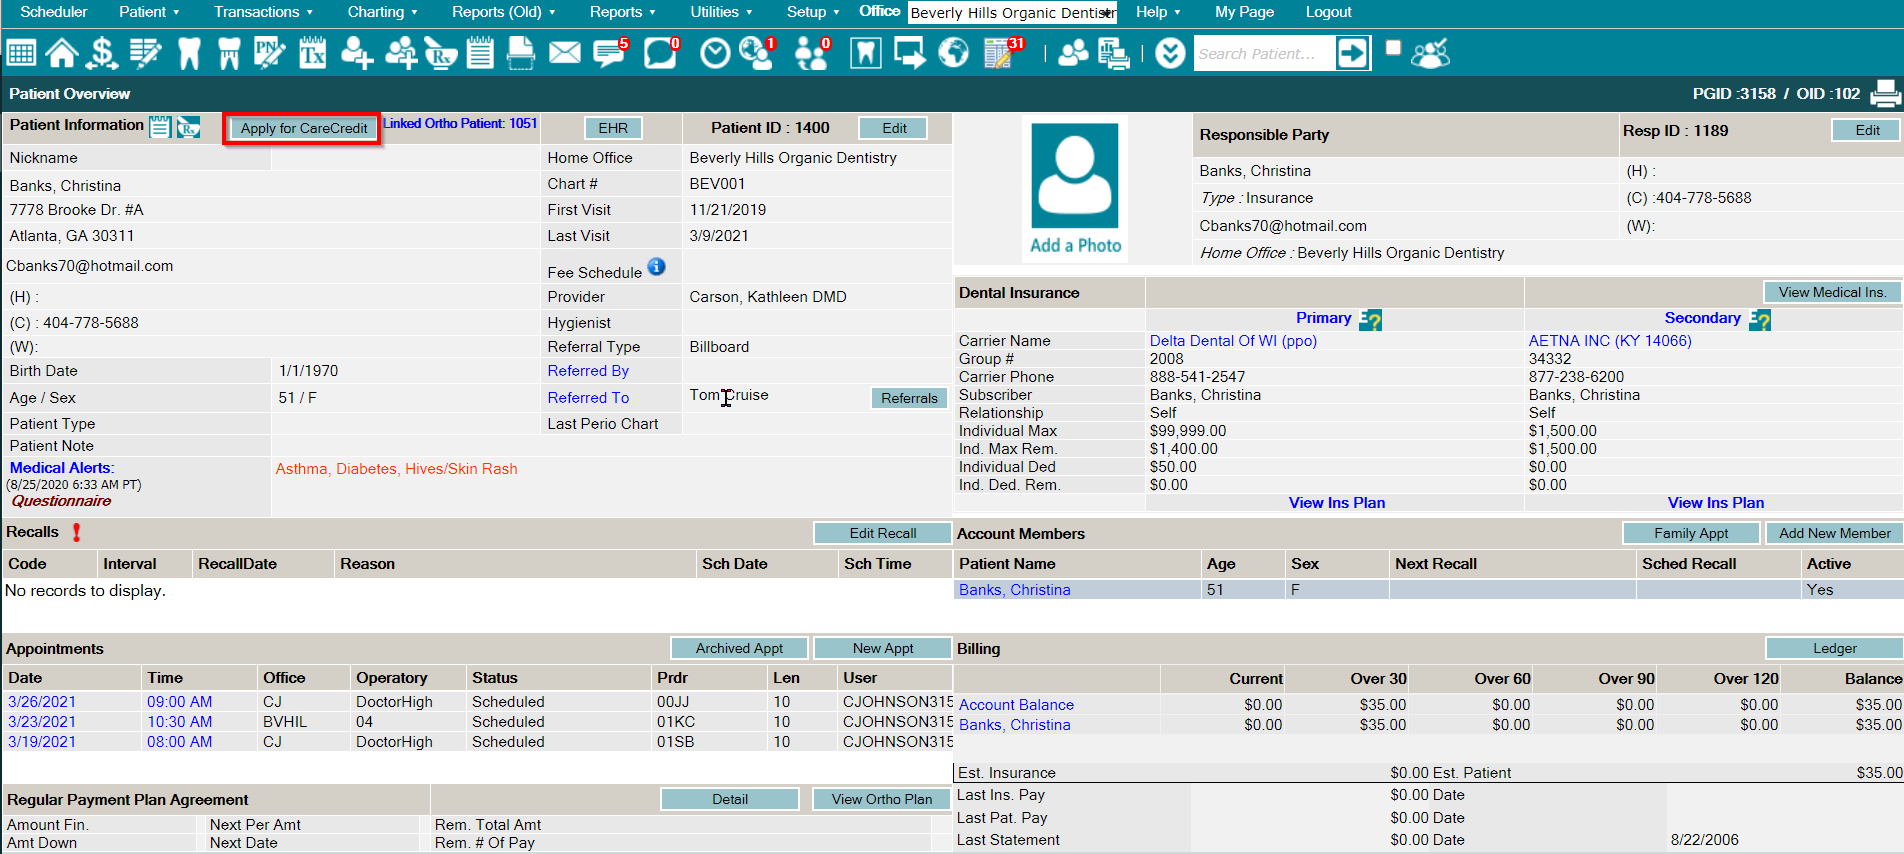
Task: Click Edit next to Resp ID 1189
Action: coord(1867,130)
